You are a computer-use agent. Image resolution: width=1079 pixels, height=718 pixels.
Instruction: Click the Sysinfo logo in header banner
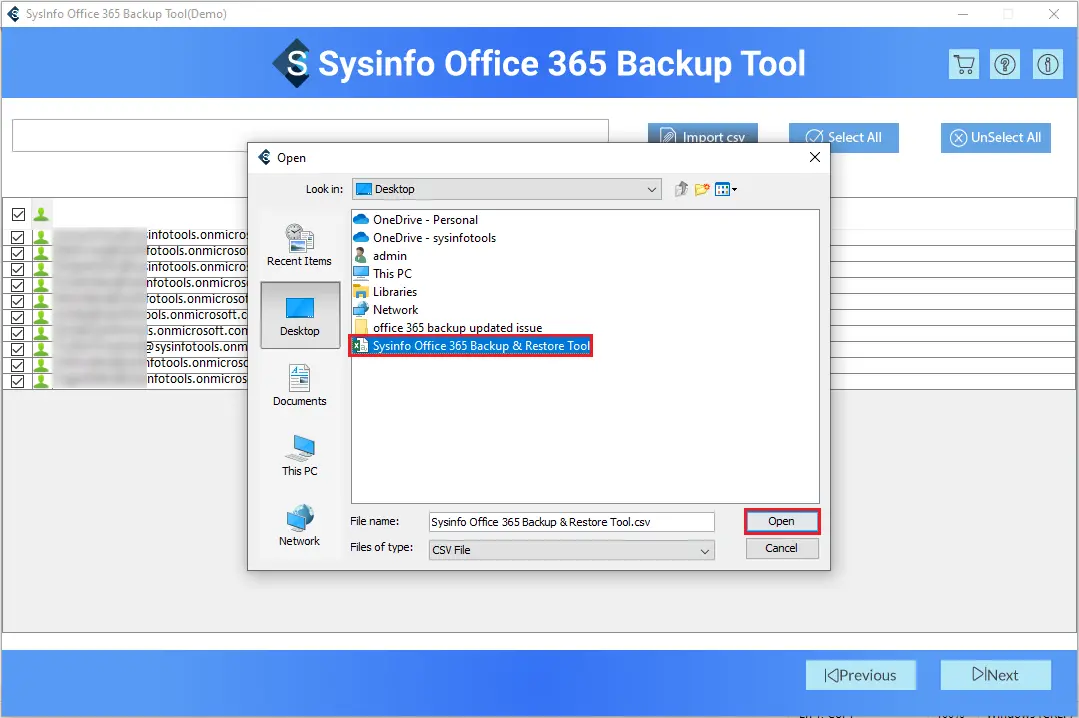click(291, 63)
